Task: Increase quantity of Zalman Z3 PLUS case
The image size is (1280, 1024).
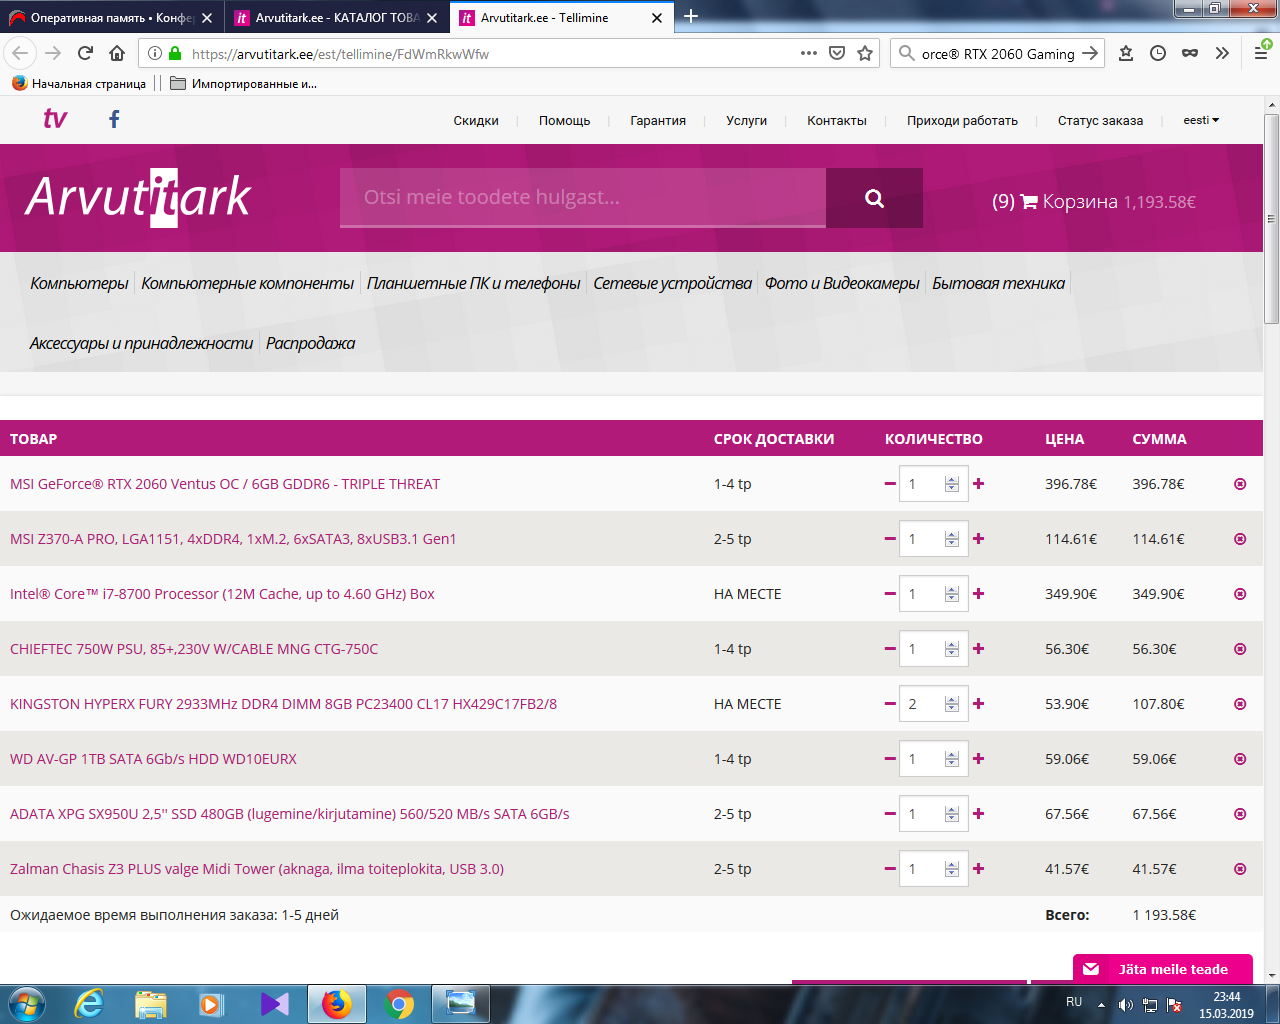Action: [978, 869]
